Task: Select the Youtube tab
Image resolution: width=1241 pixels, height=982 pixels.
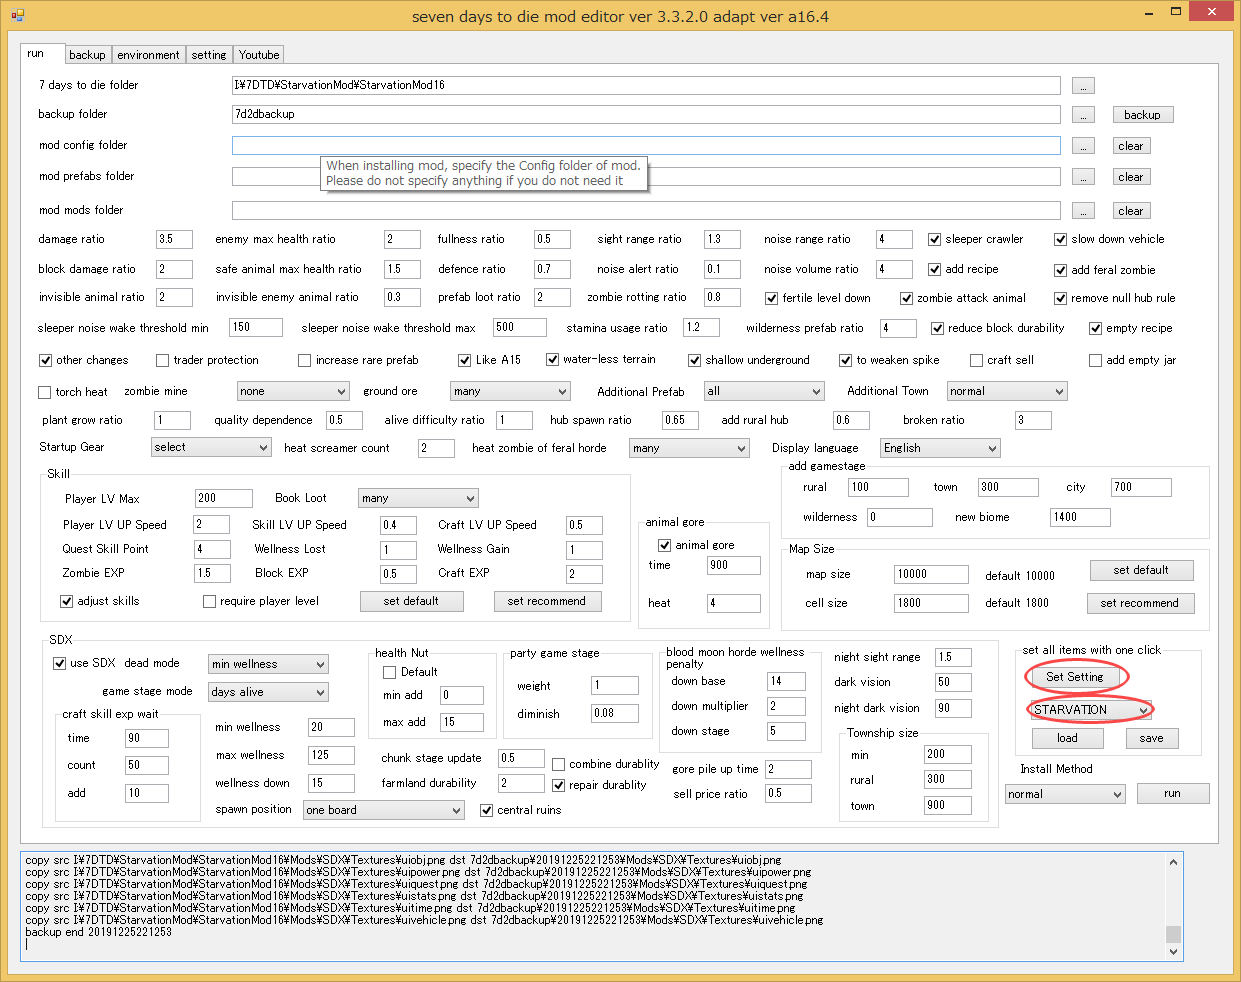Action: [x=259, y=55]
